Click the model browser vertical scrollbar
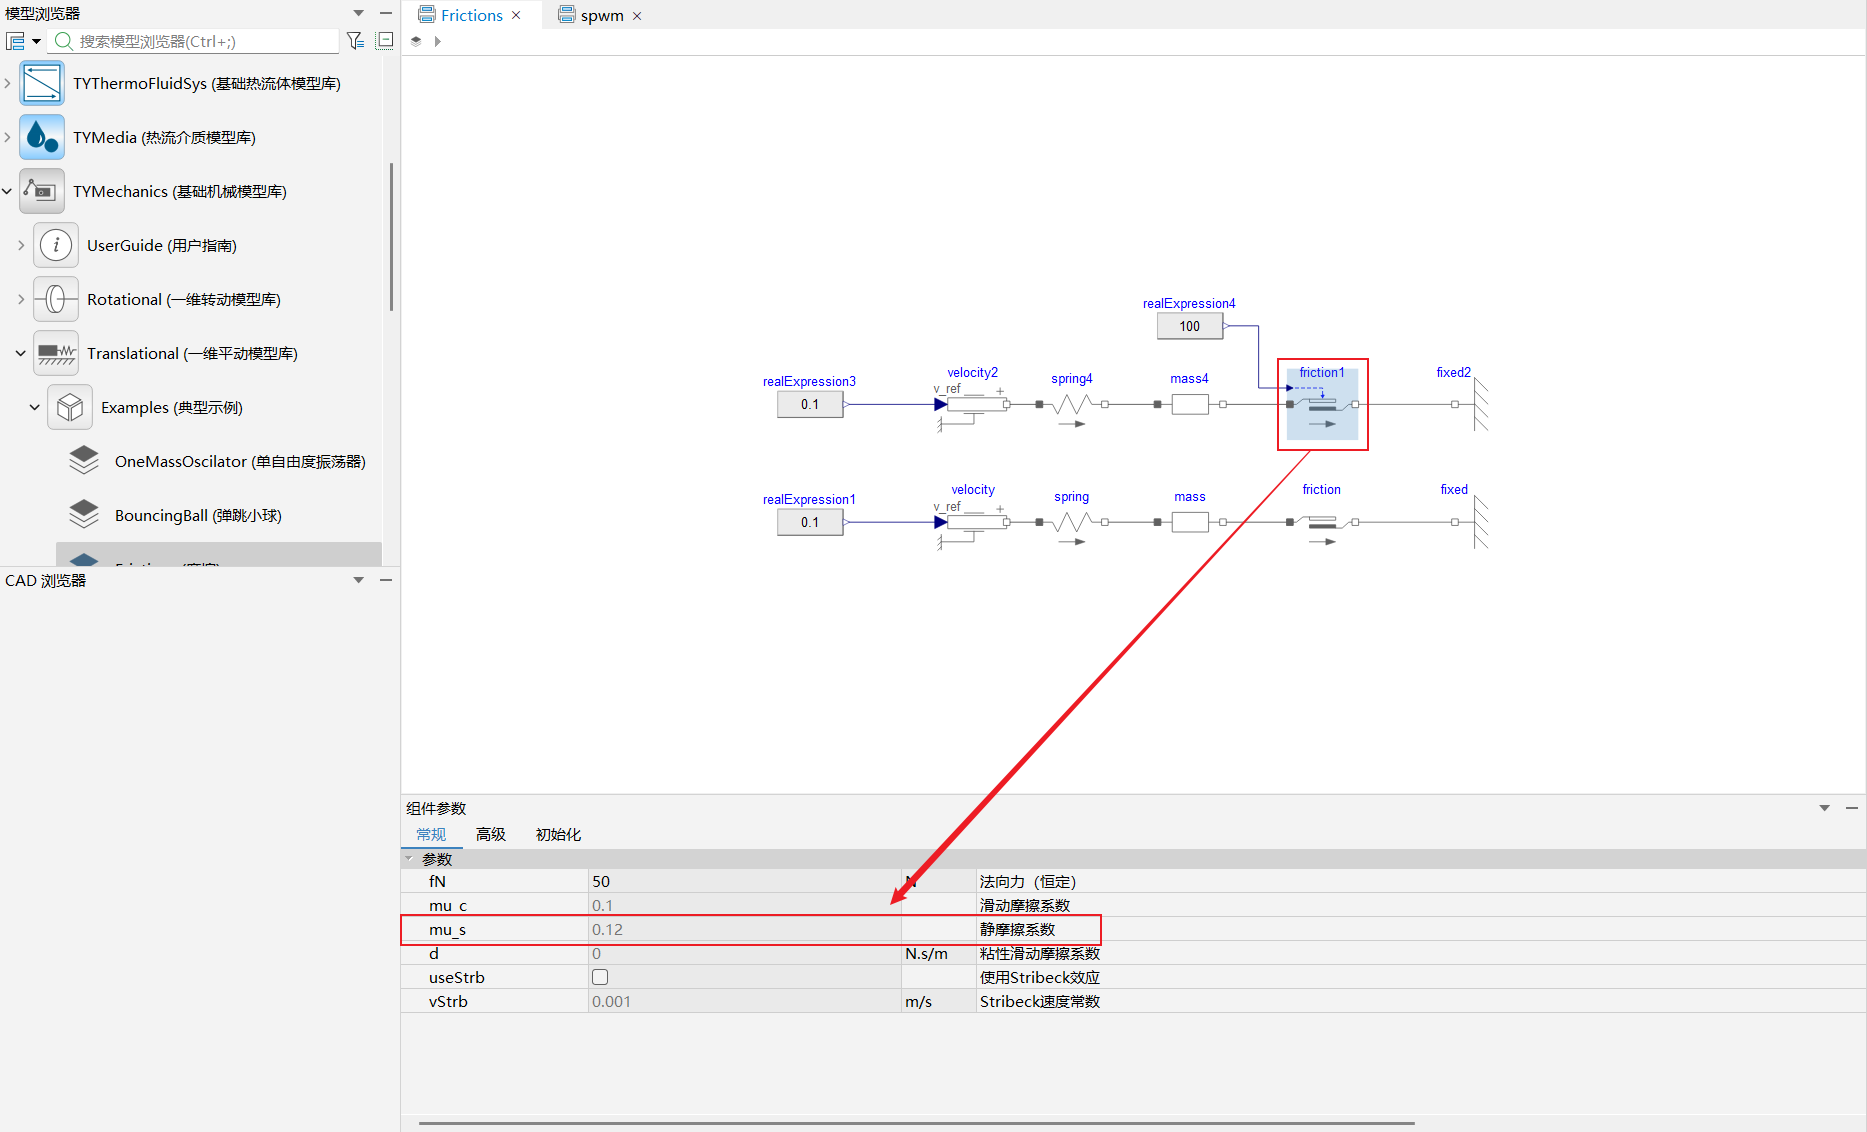Viewport: 1867px width, 1132px height. tap(391, 236)
